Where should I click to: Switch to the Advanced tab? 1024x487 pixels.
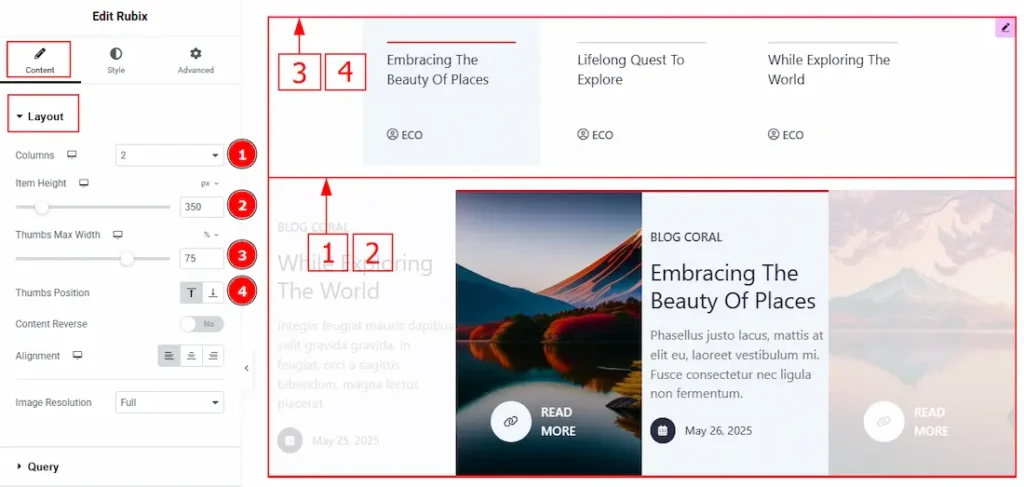tap(195, 60)
